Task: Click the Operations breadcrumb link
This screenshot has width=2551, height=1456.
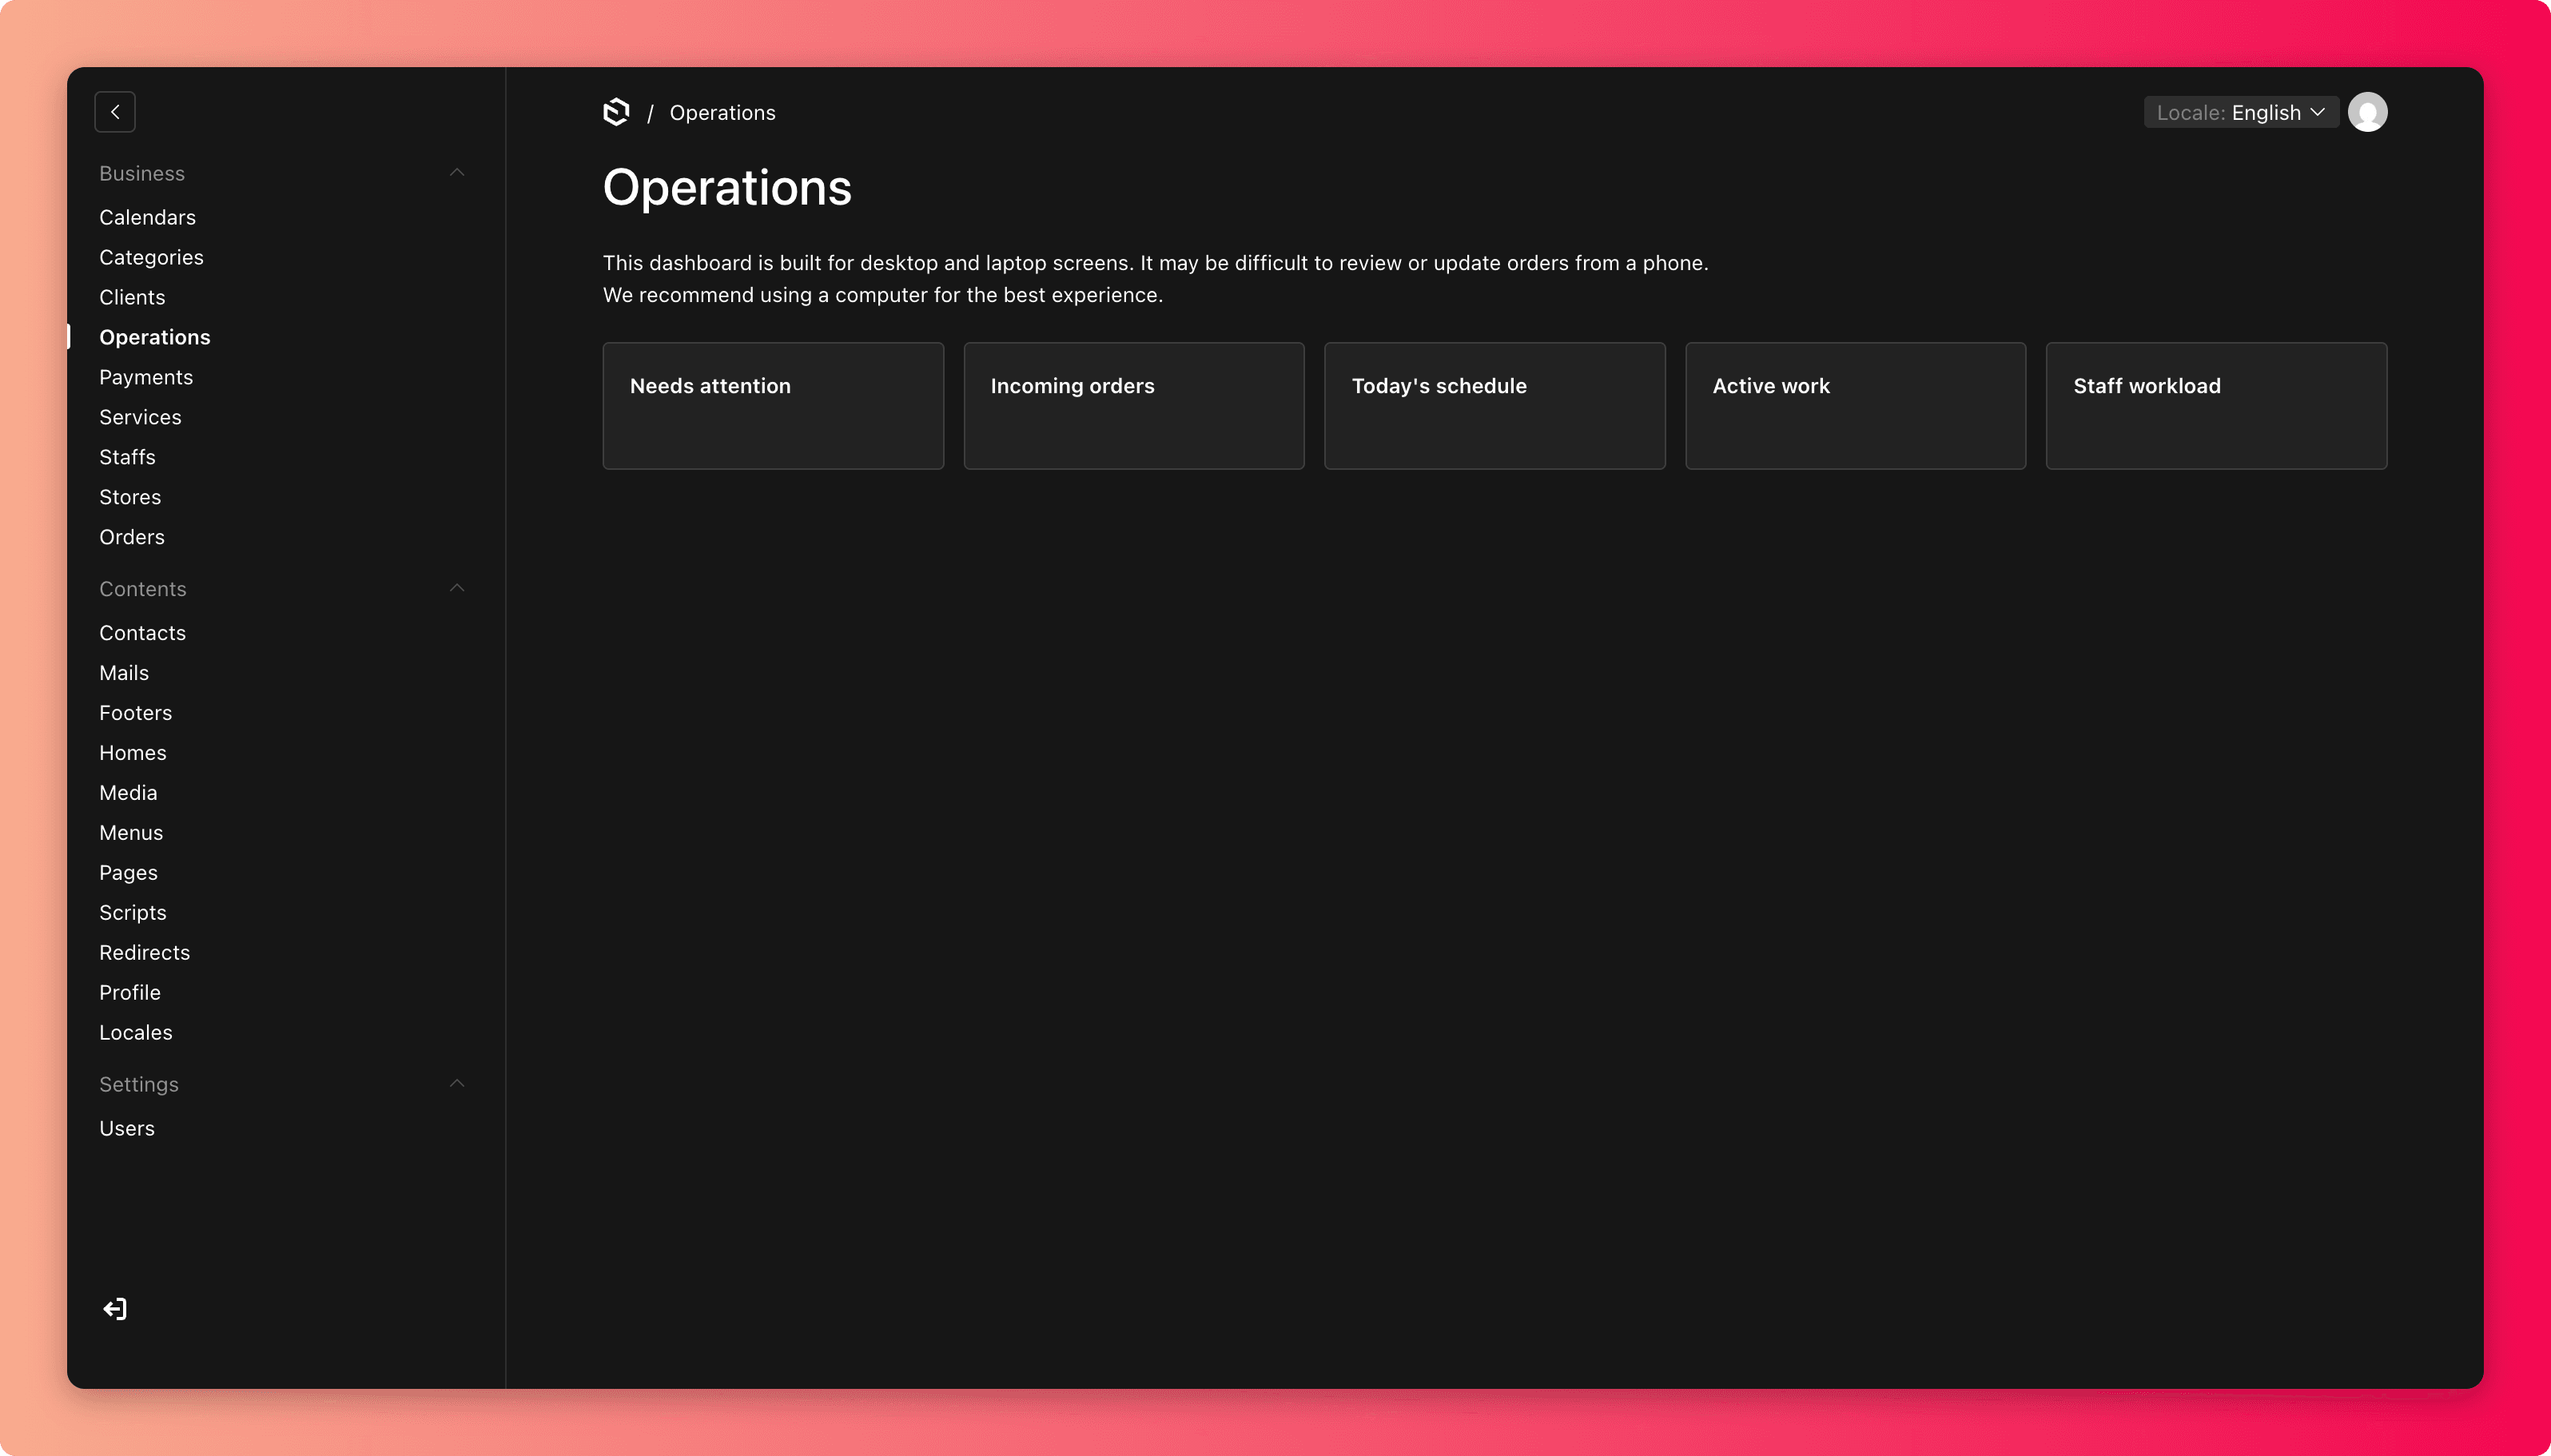Action: click(x=722, y=113)
